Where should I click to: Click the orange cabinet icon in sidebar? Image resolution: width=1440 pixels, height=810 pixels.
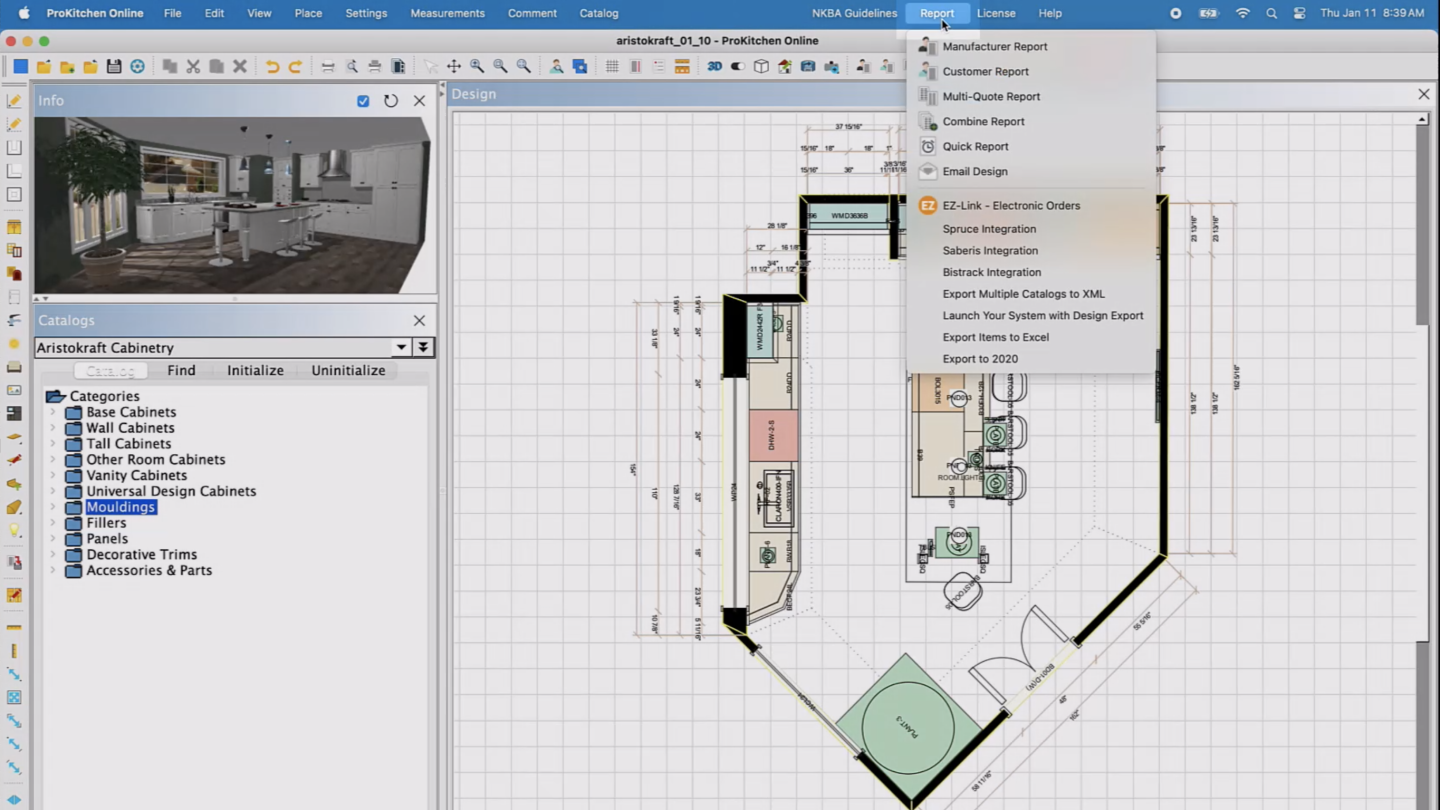click(14, 227)
